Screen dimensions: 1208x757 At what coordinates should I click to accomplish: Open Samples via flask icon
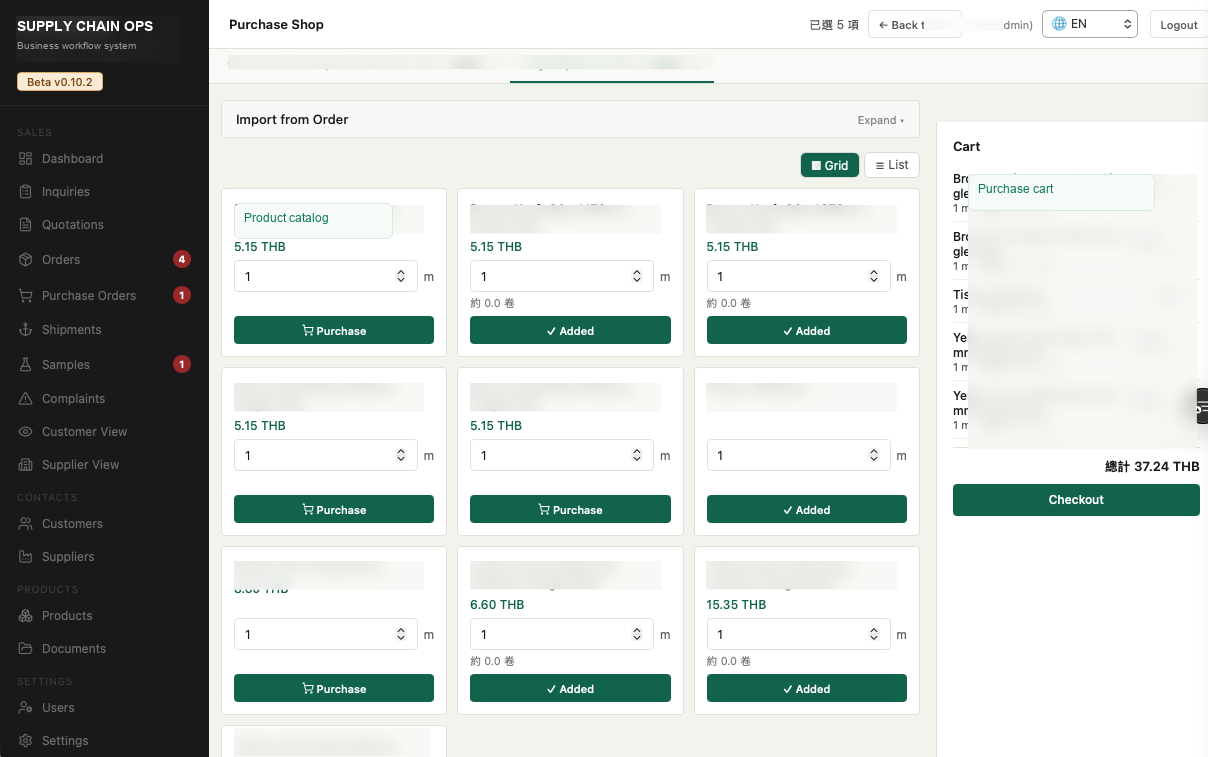click(x=25, y=365)
